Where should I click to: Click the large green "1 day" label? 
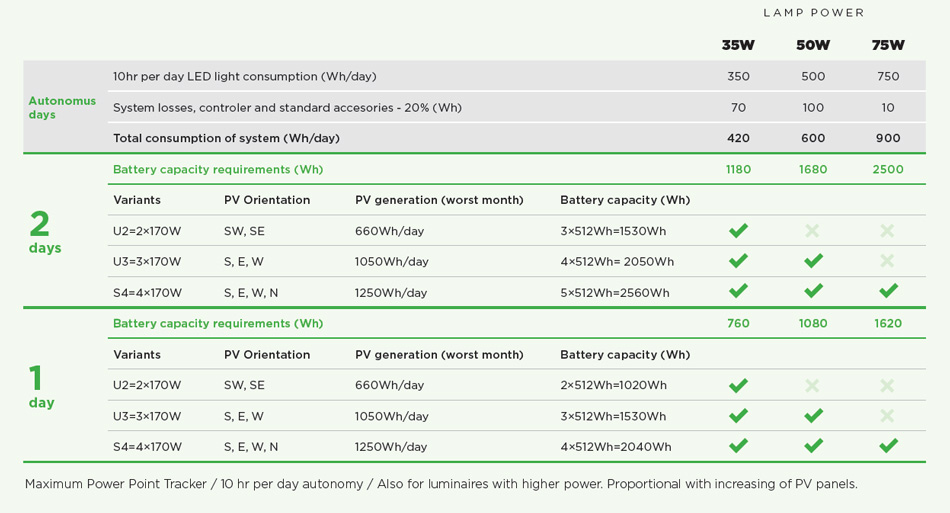click(x=41, y=386)
